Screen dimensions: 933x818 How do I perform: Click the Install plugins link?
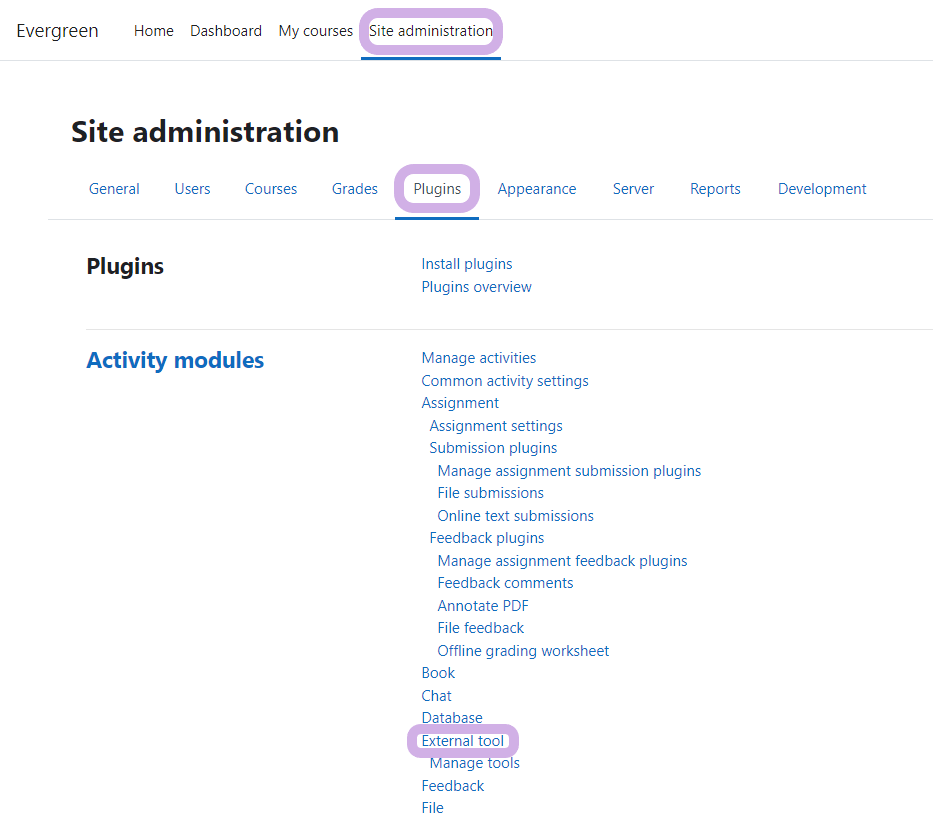(x=467, y=264)
